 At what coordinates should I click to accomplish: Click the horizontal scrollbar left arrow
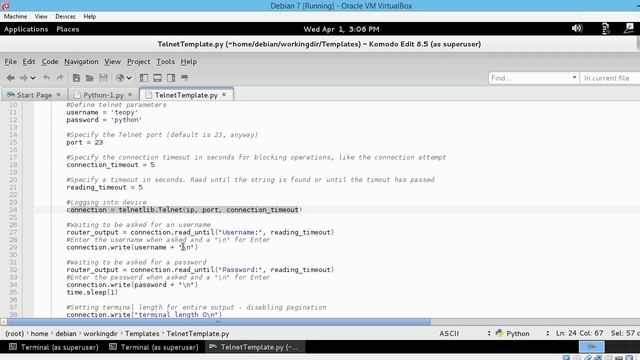[x=4, y=322]
